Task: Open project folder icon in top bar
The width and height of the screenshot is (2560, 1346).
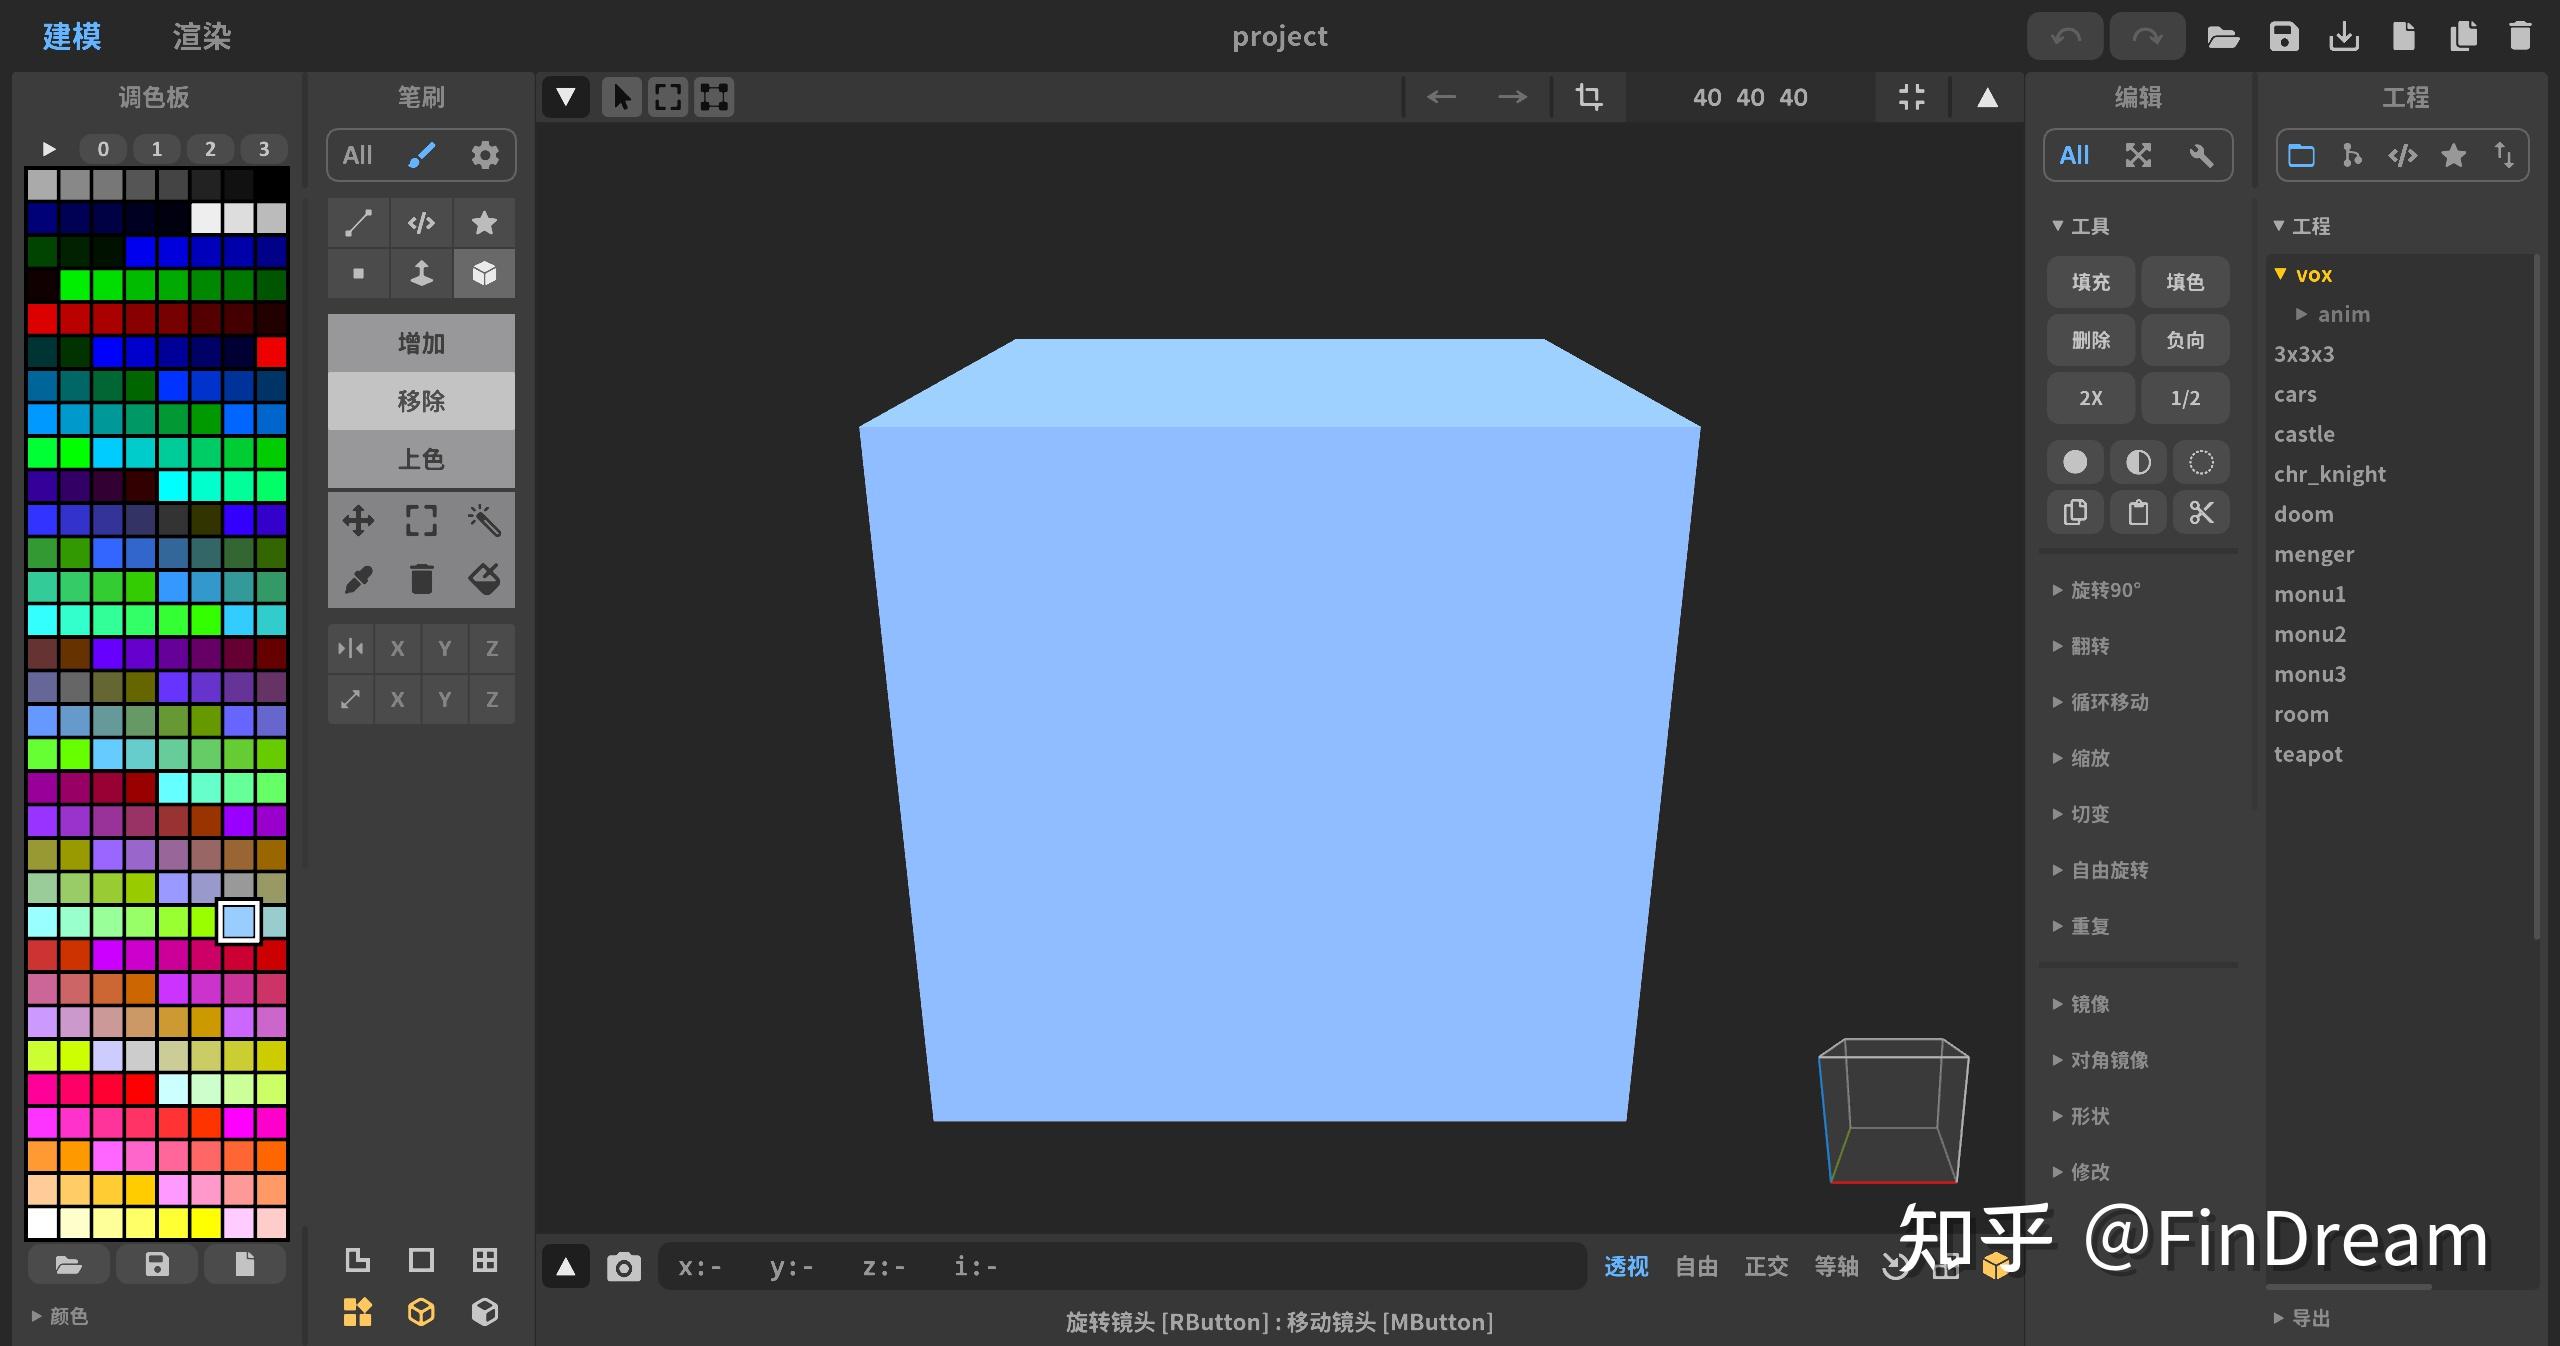Action: point(2223,37)
